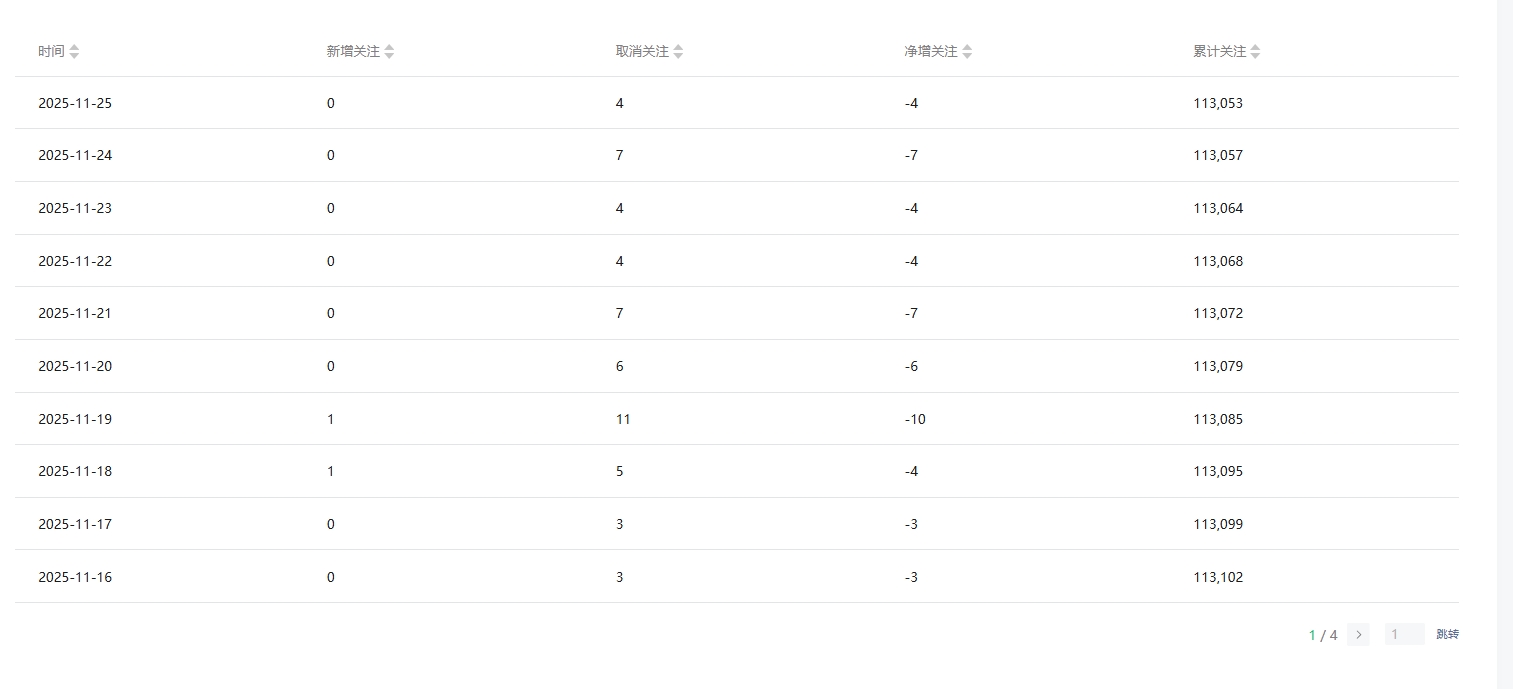Sort by the 新增关注 column arrows

(x=389, y=52)
